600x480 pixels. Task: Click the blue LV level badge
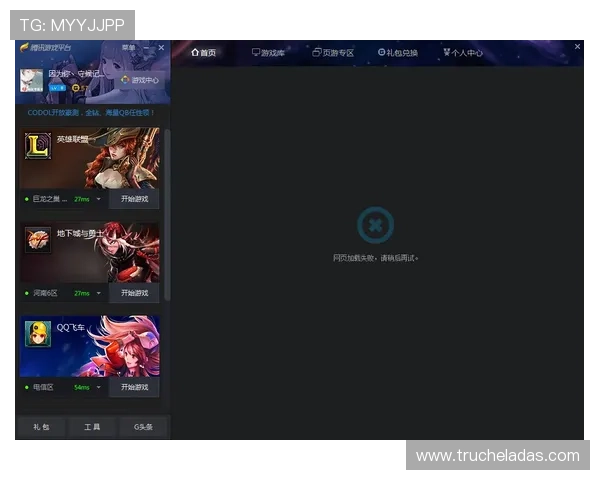click(x=57, y=88)
